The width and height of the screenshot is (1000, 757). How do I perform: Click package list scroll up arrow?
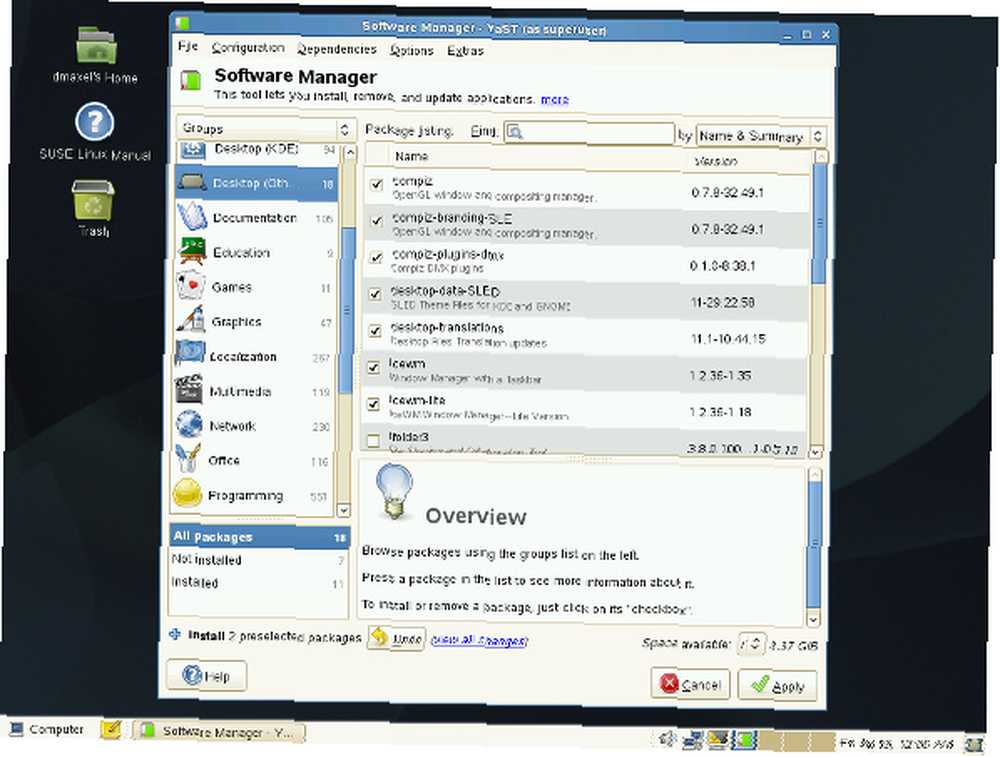pos(821,156)
